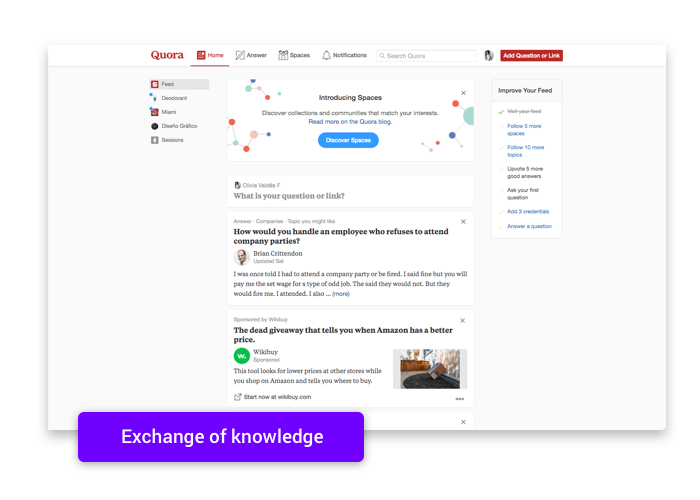This screenshot has width=700, height=500.
Task: Click the Quora logo
Action: [167, 55]
